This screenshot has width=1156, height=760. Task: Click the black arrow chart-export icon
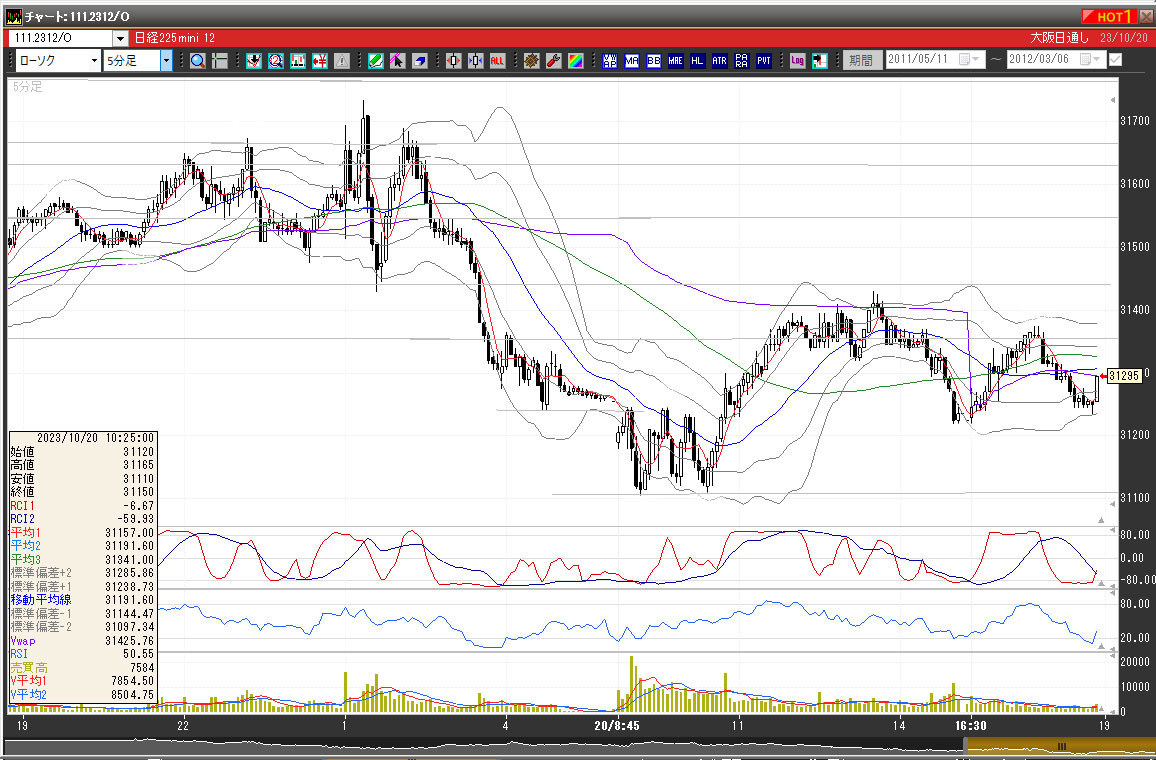click(x=819, y=60)
